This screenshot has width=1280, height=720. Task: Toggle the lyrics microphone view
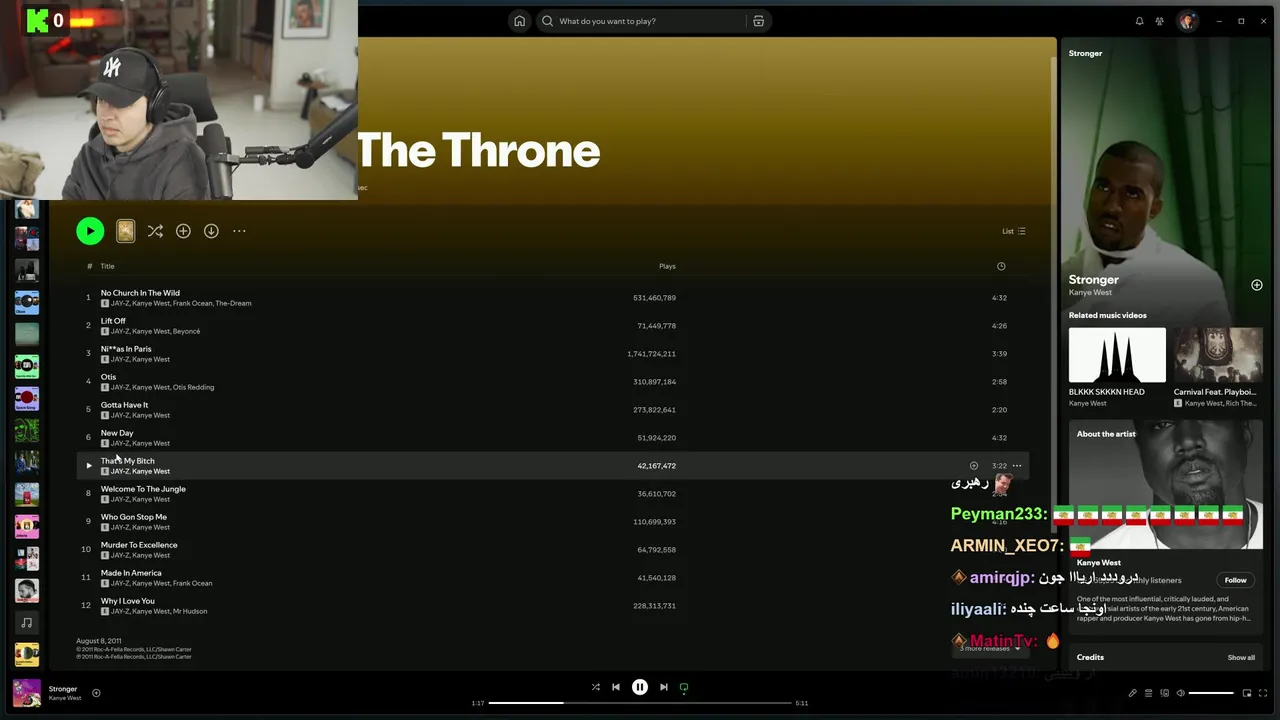1132,693
